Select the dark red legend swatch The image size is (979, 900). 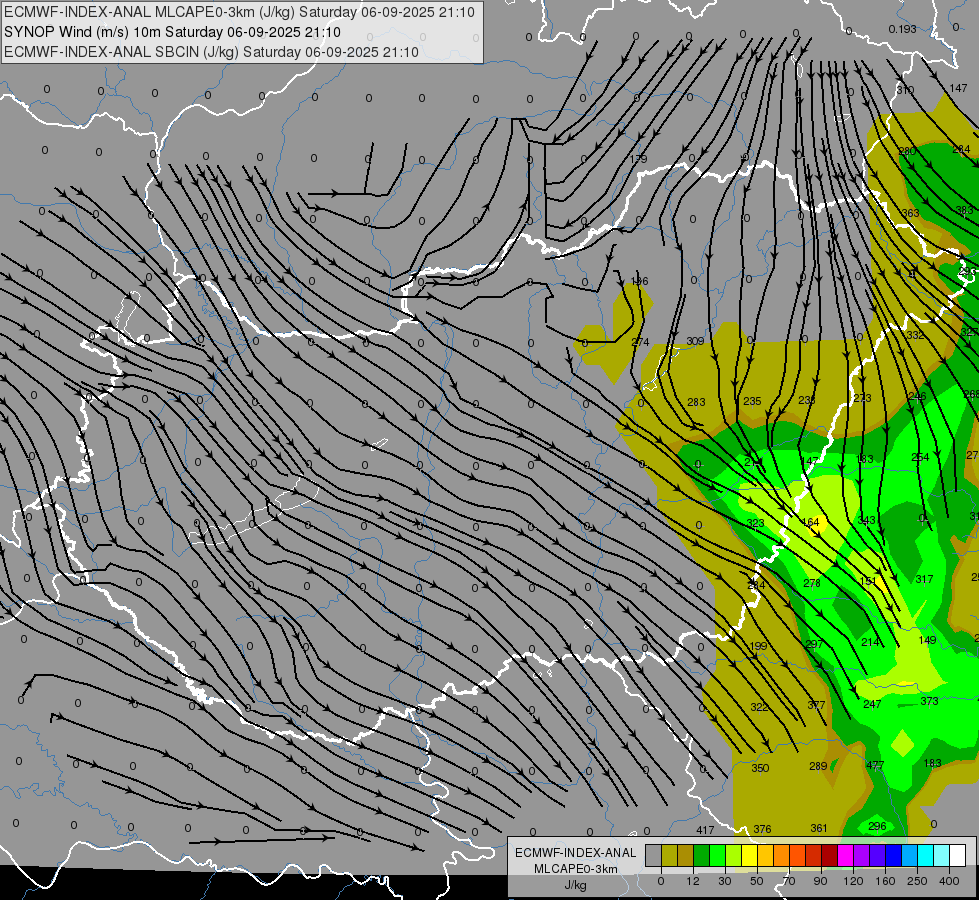pyautogui.click(x=830, y=856)
